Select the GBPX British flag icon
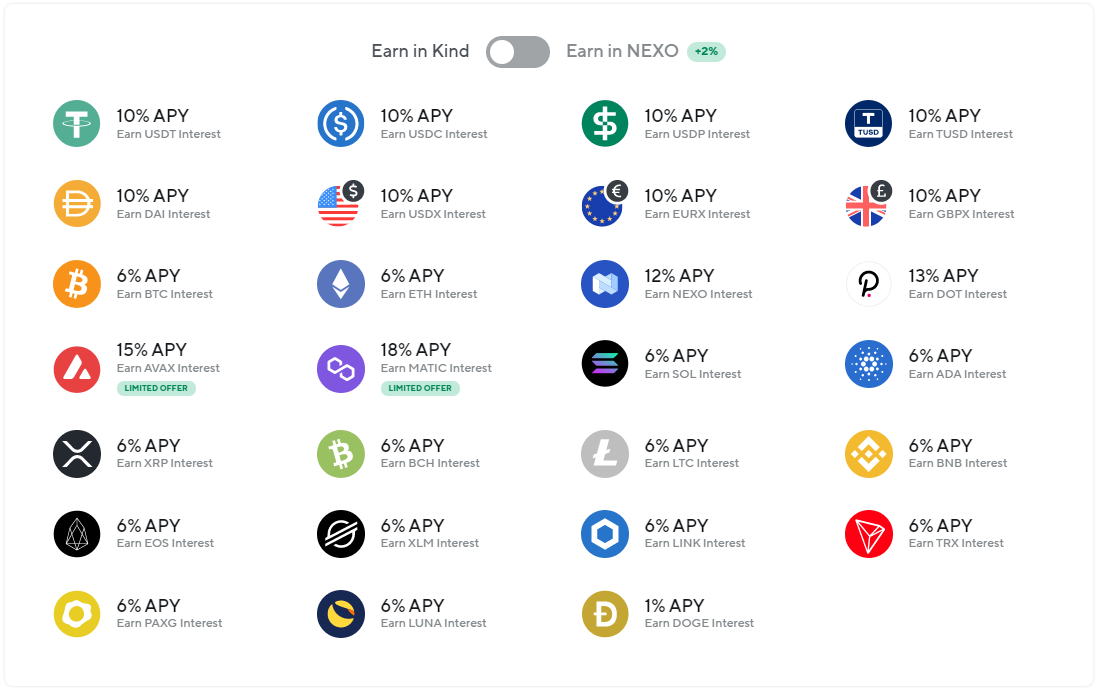Screen dimensions: 1100x693 (x=868, y=204)
